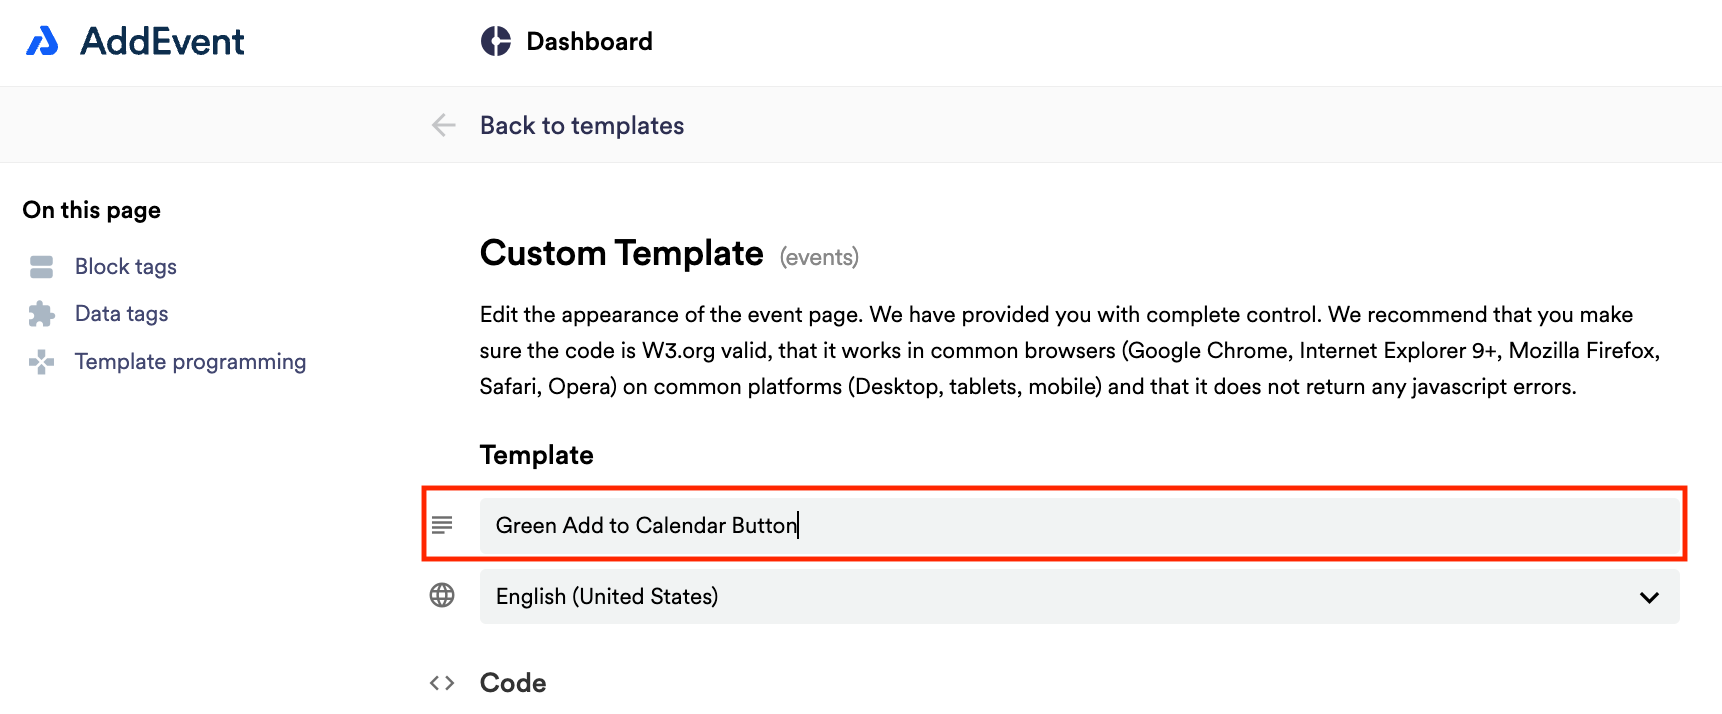The width and height of the screenshot is (1722, 714).
Task: Jump to Block tags section
Action: click(126, 267)
